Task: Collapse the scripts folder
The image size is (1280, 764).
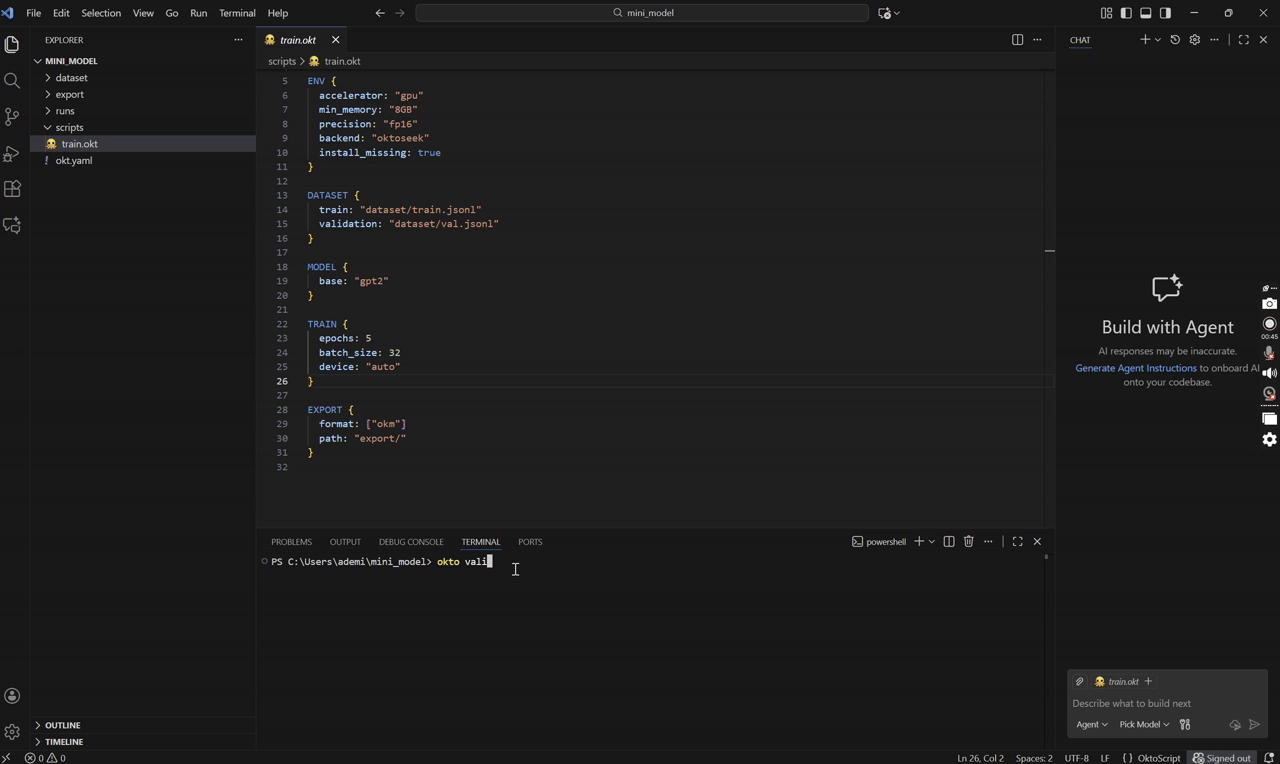Action: 69,127
